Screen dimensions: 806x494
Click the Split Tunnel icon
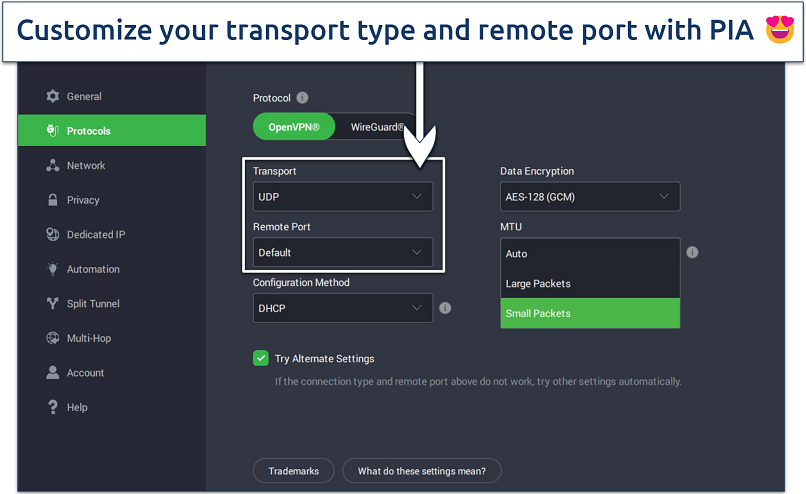click(x=53, y=303)
